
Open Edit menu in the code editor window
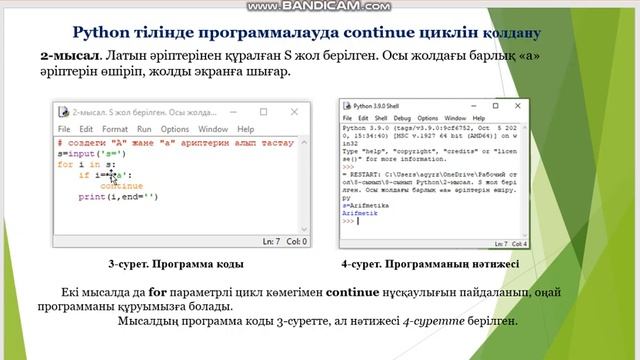86,129
